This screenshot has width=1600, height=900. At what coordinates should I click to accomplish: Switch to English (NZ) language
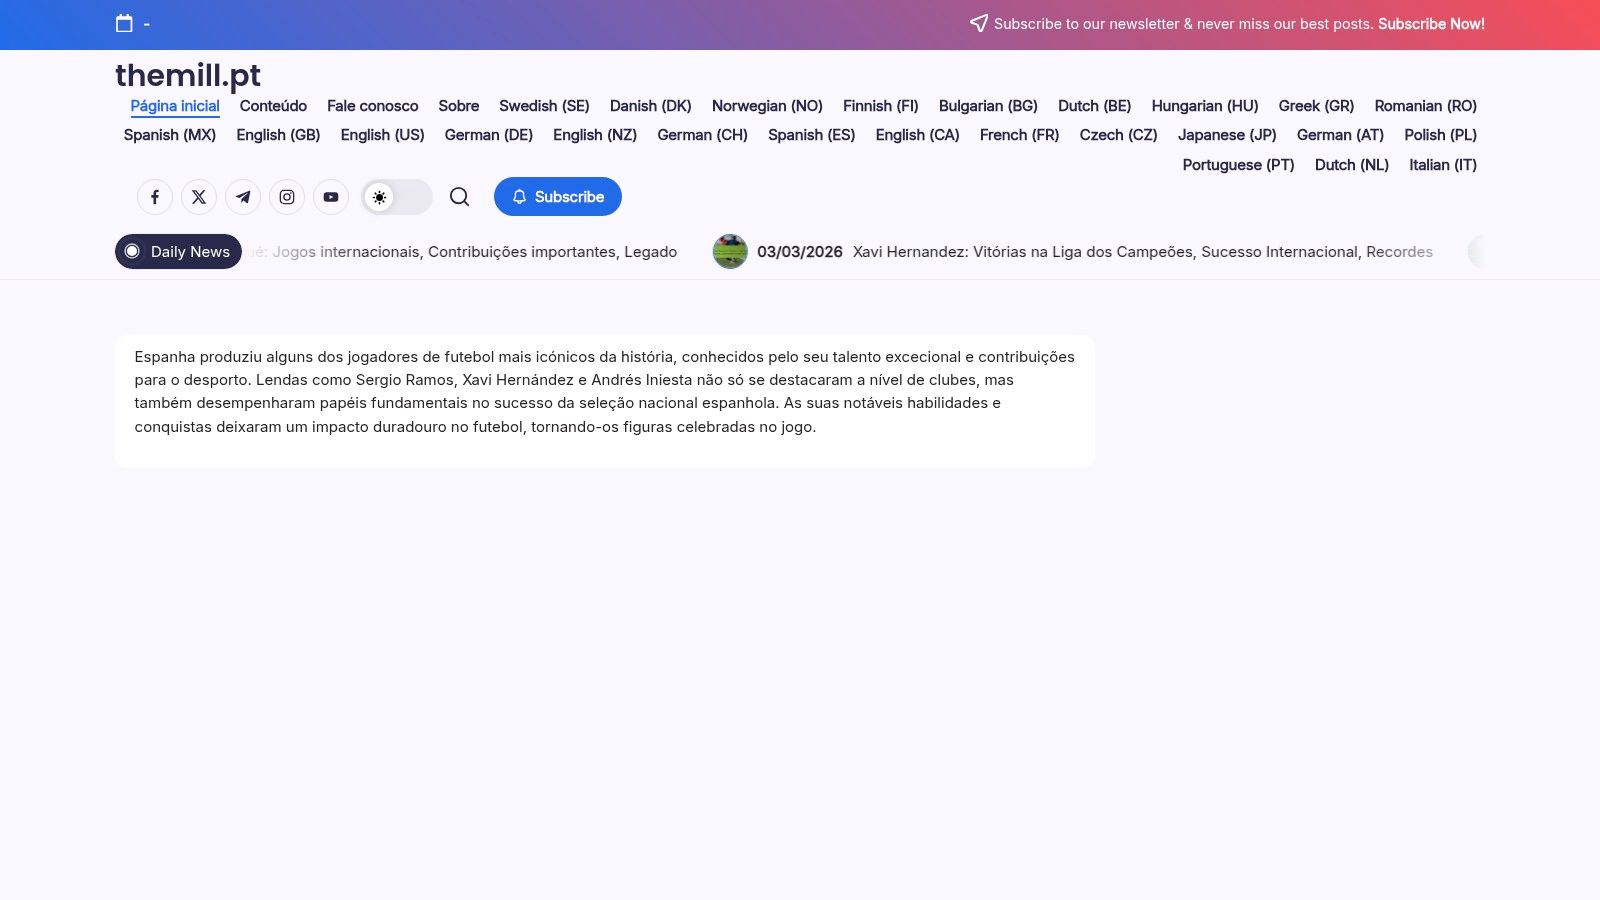pyautogui.click(x=595, y=135)
